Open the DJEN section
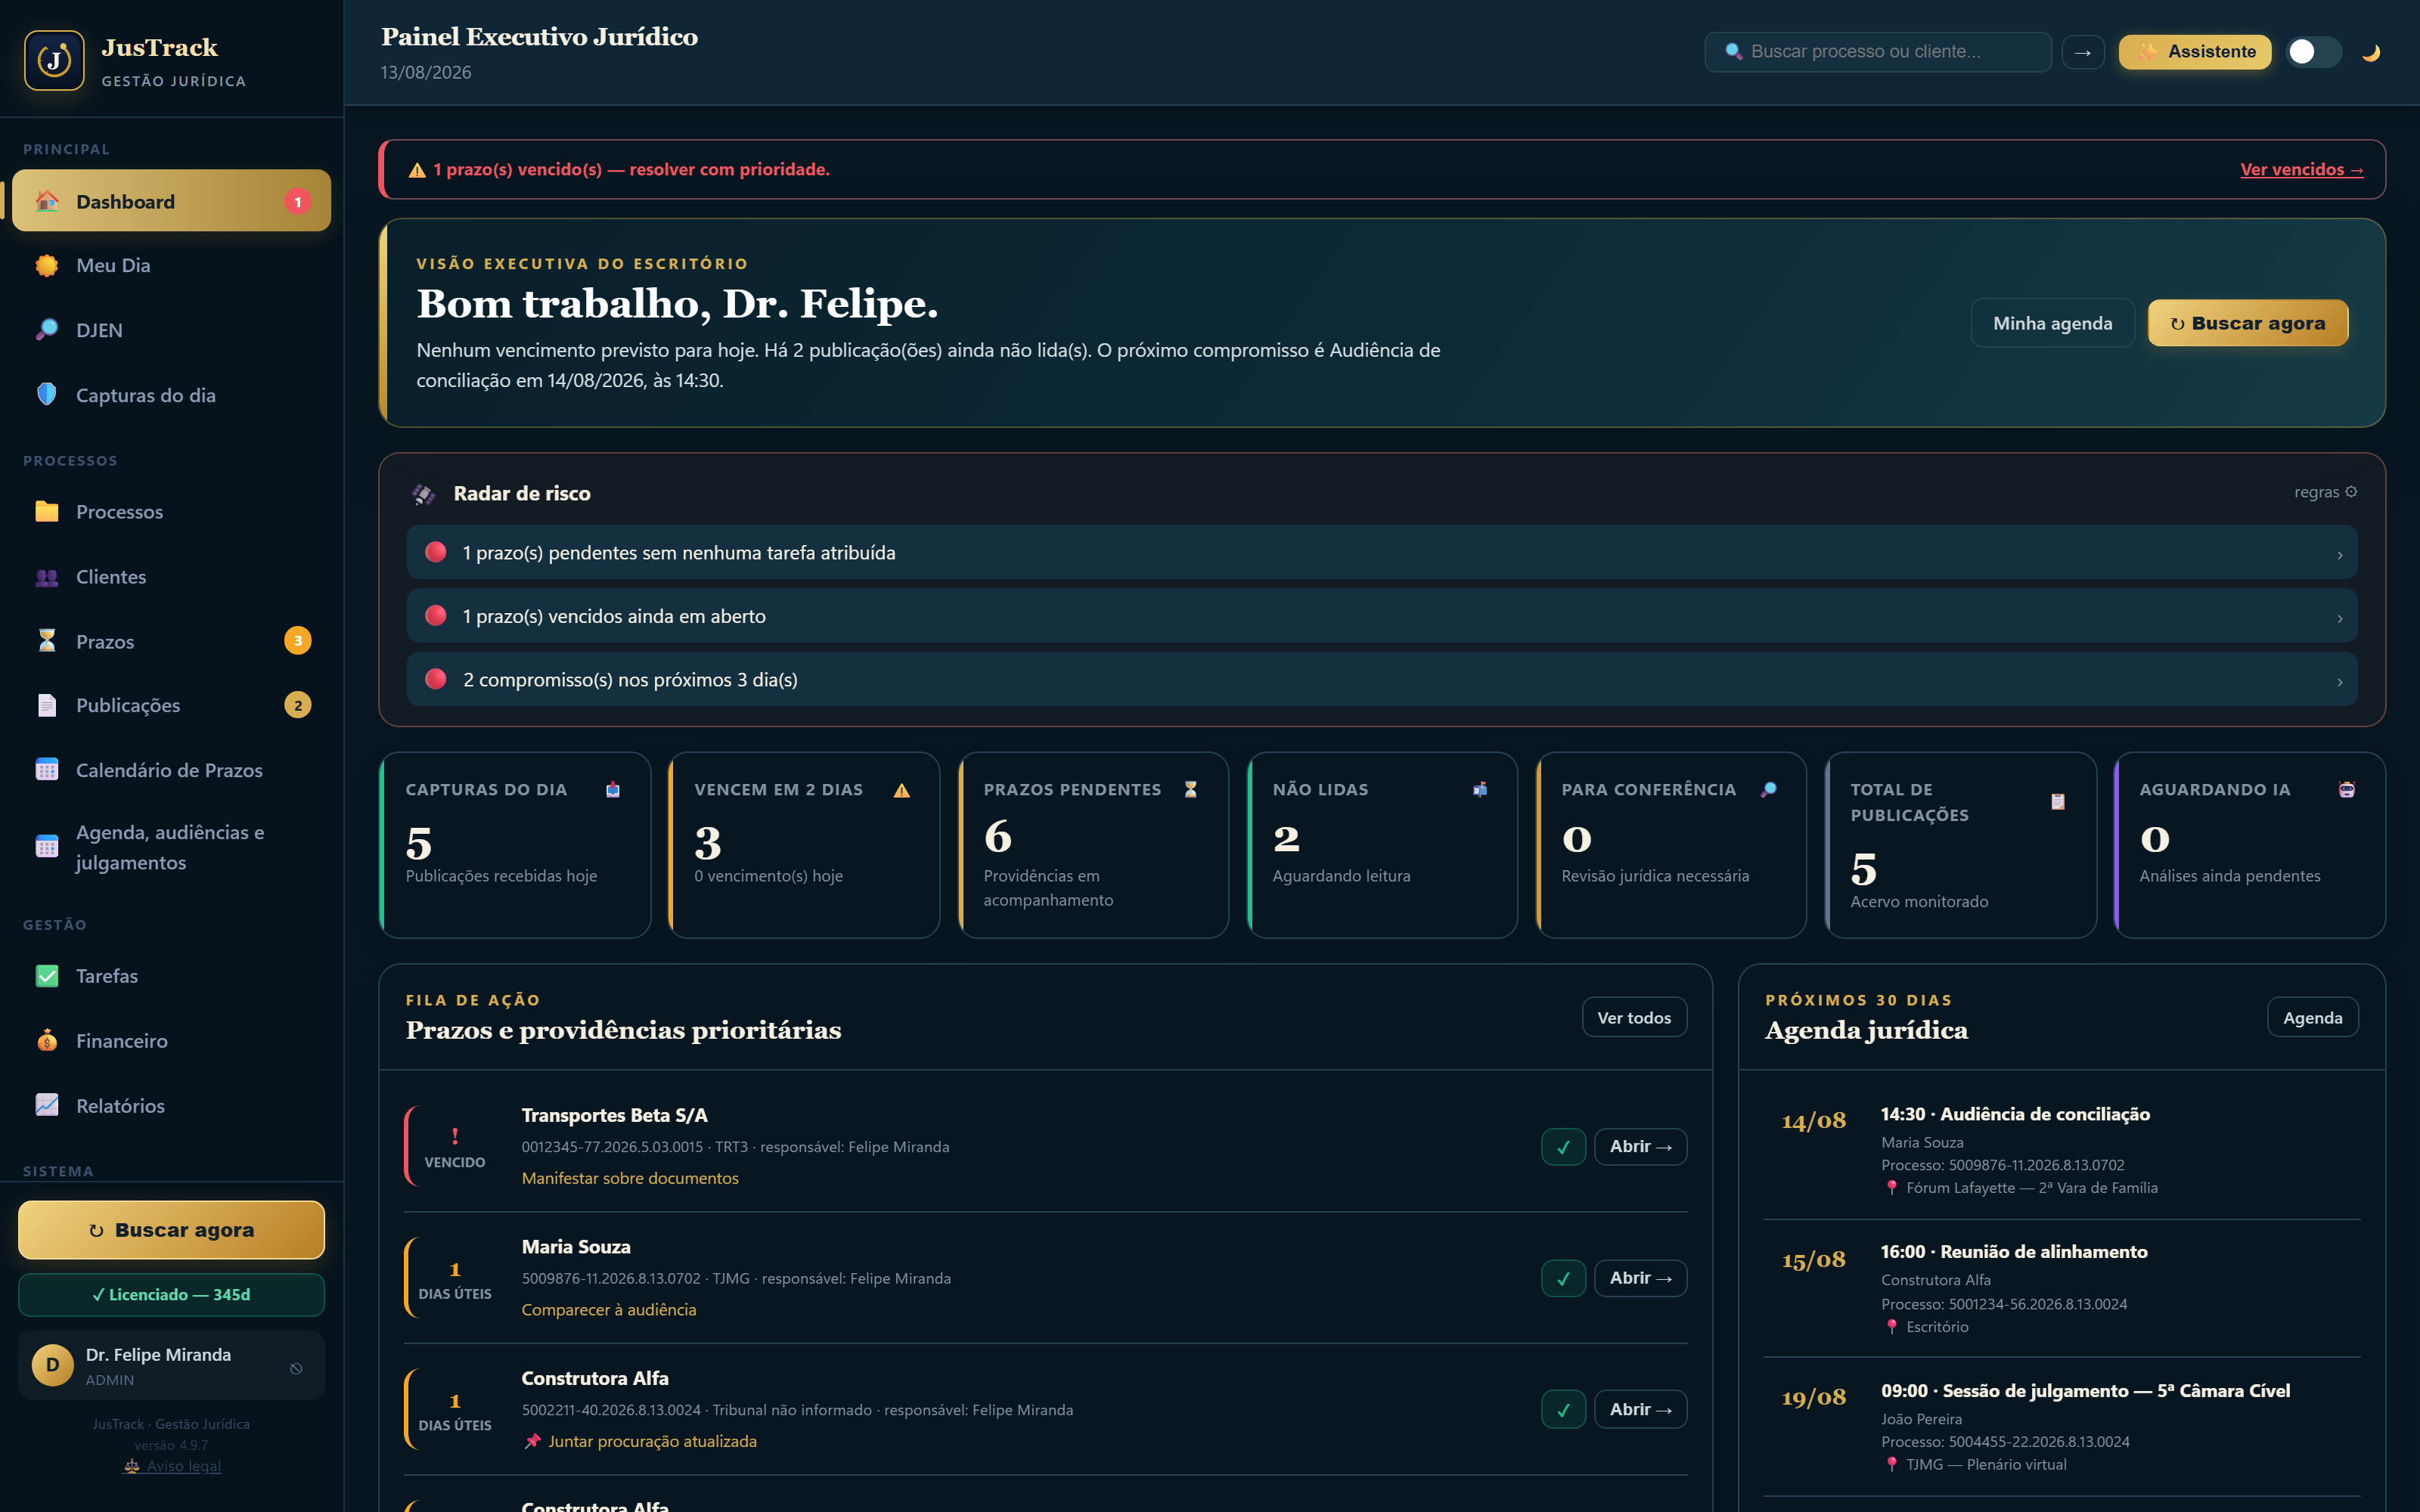 pos(172,330)
